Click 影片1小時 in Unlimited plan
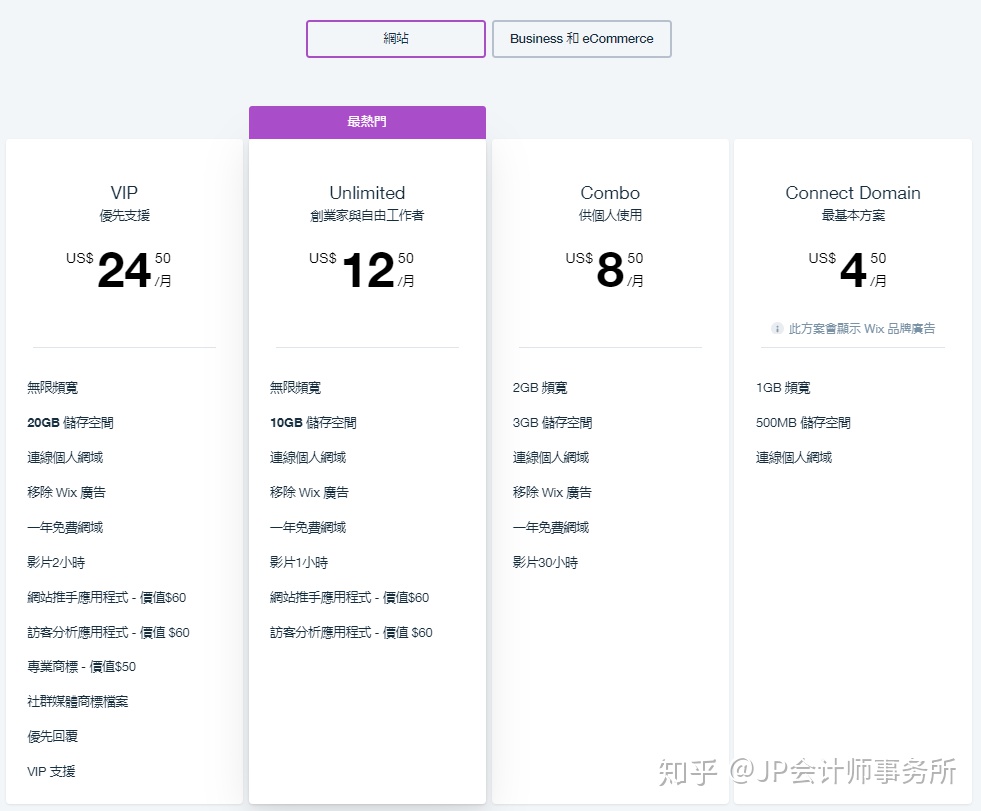The height and width of the screenshot is (811, 981). click(298, 563)
